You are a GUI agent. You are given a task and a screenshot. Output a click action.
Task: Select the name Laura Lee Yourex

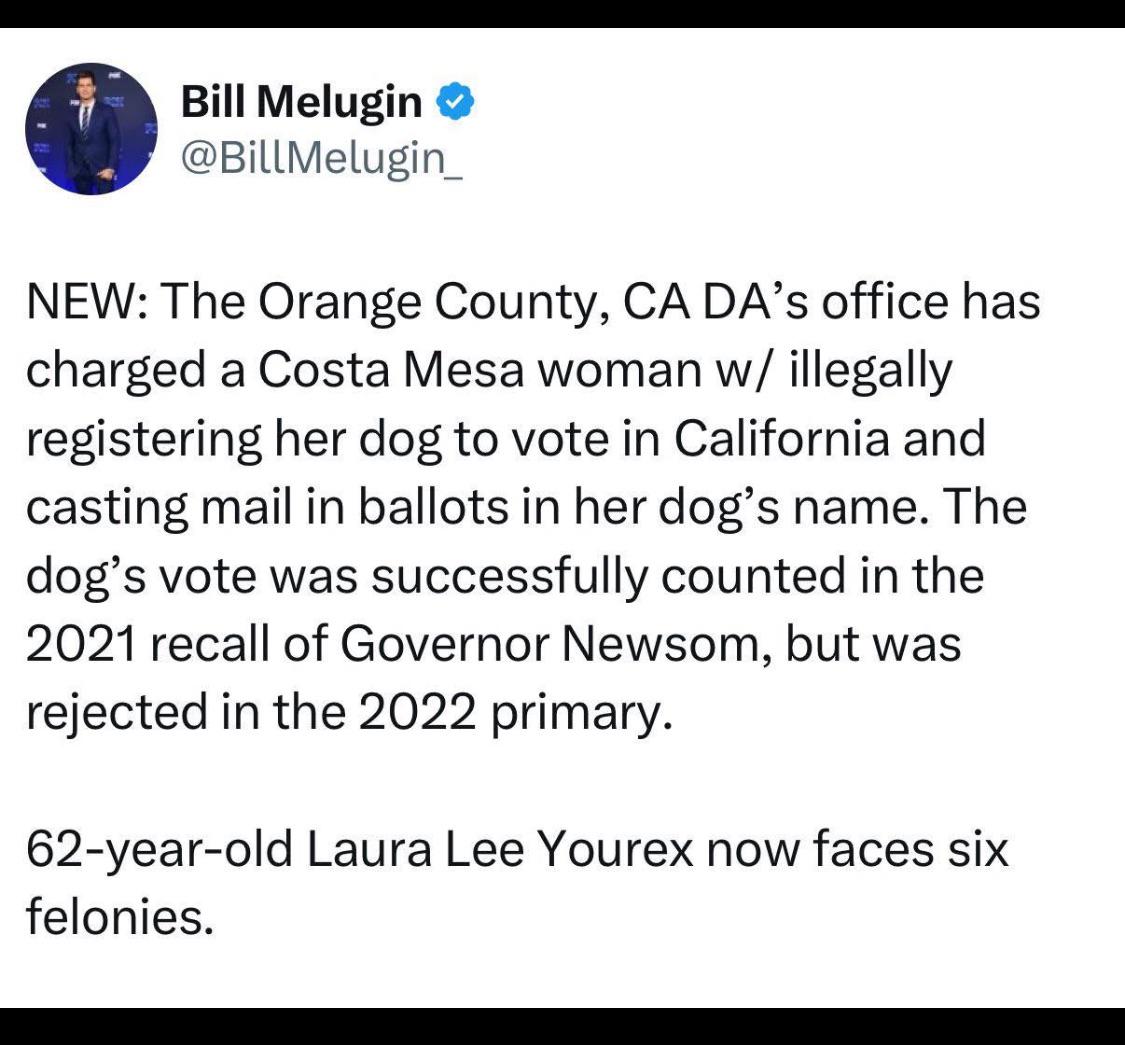501,848
